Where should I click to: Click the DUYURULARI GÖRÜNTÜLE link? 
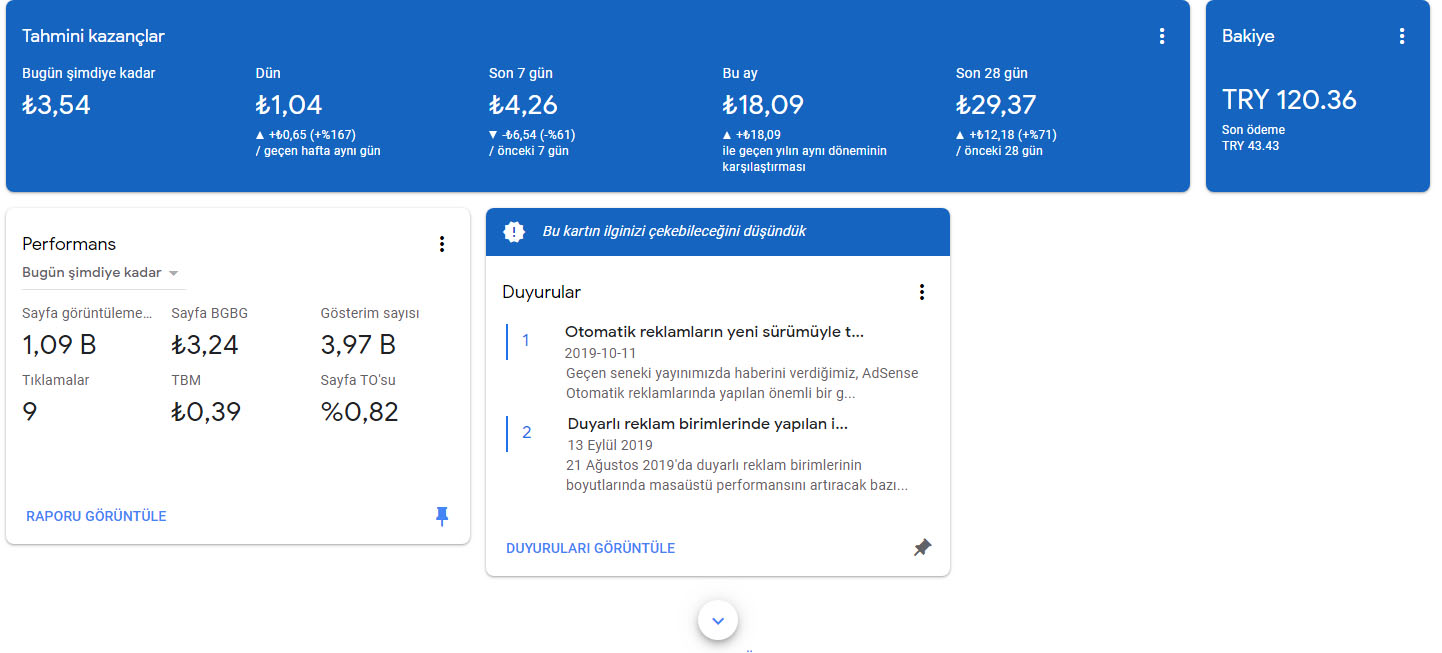point(590,548)
